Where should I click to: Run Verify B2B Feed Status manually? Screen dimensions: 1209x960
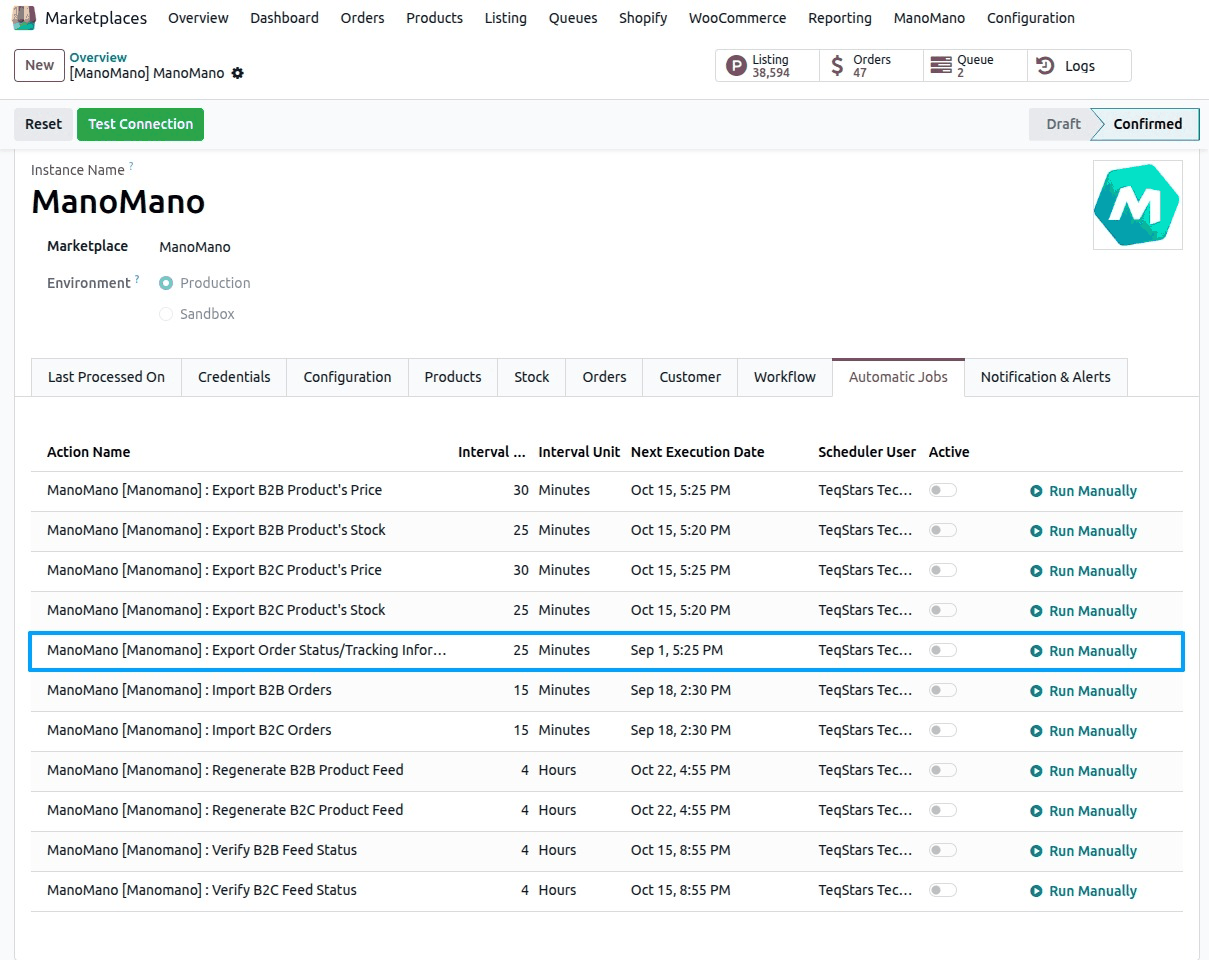[1084, 851]
